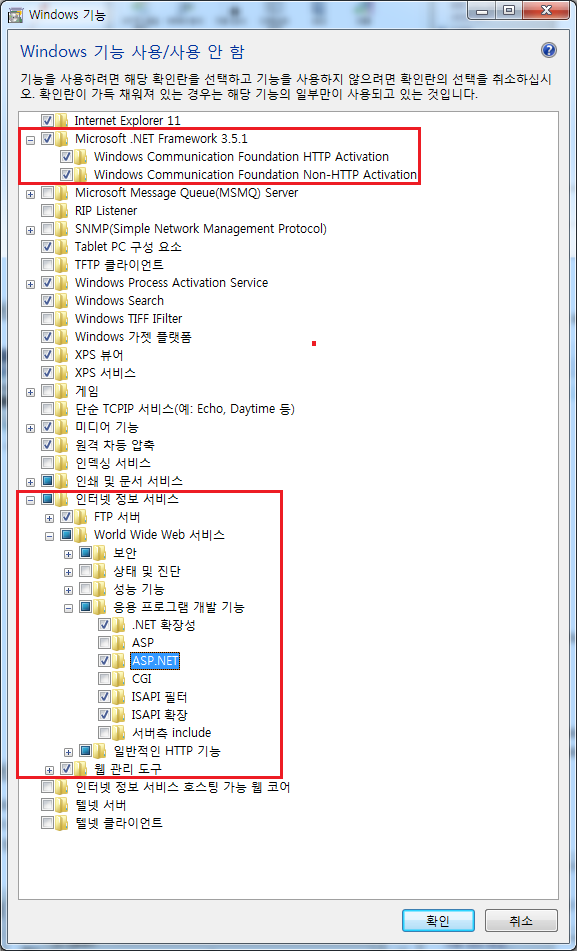Select the Tablet PC 구성 요소 item
This screenshot has height=951, width=577.
(x=128, y=246)
